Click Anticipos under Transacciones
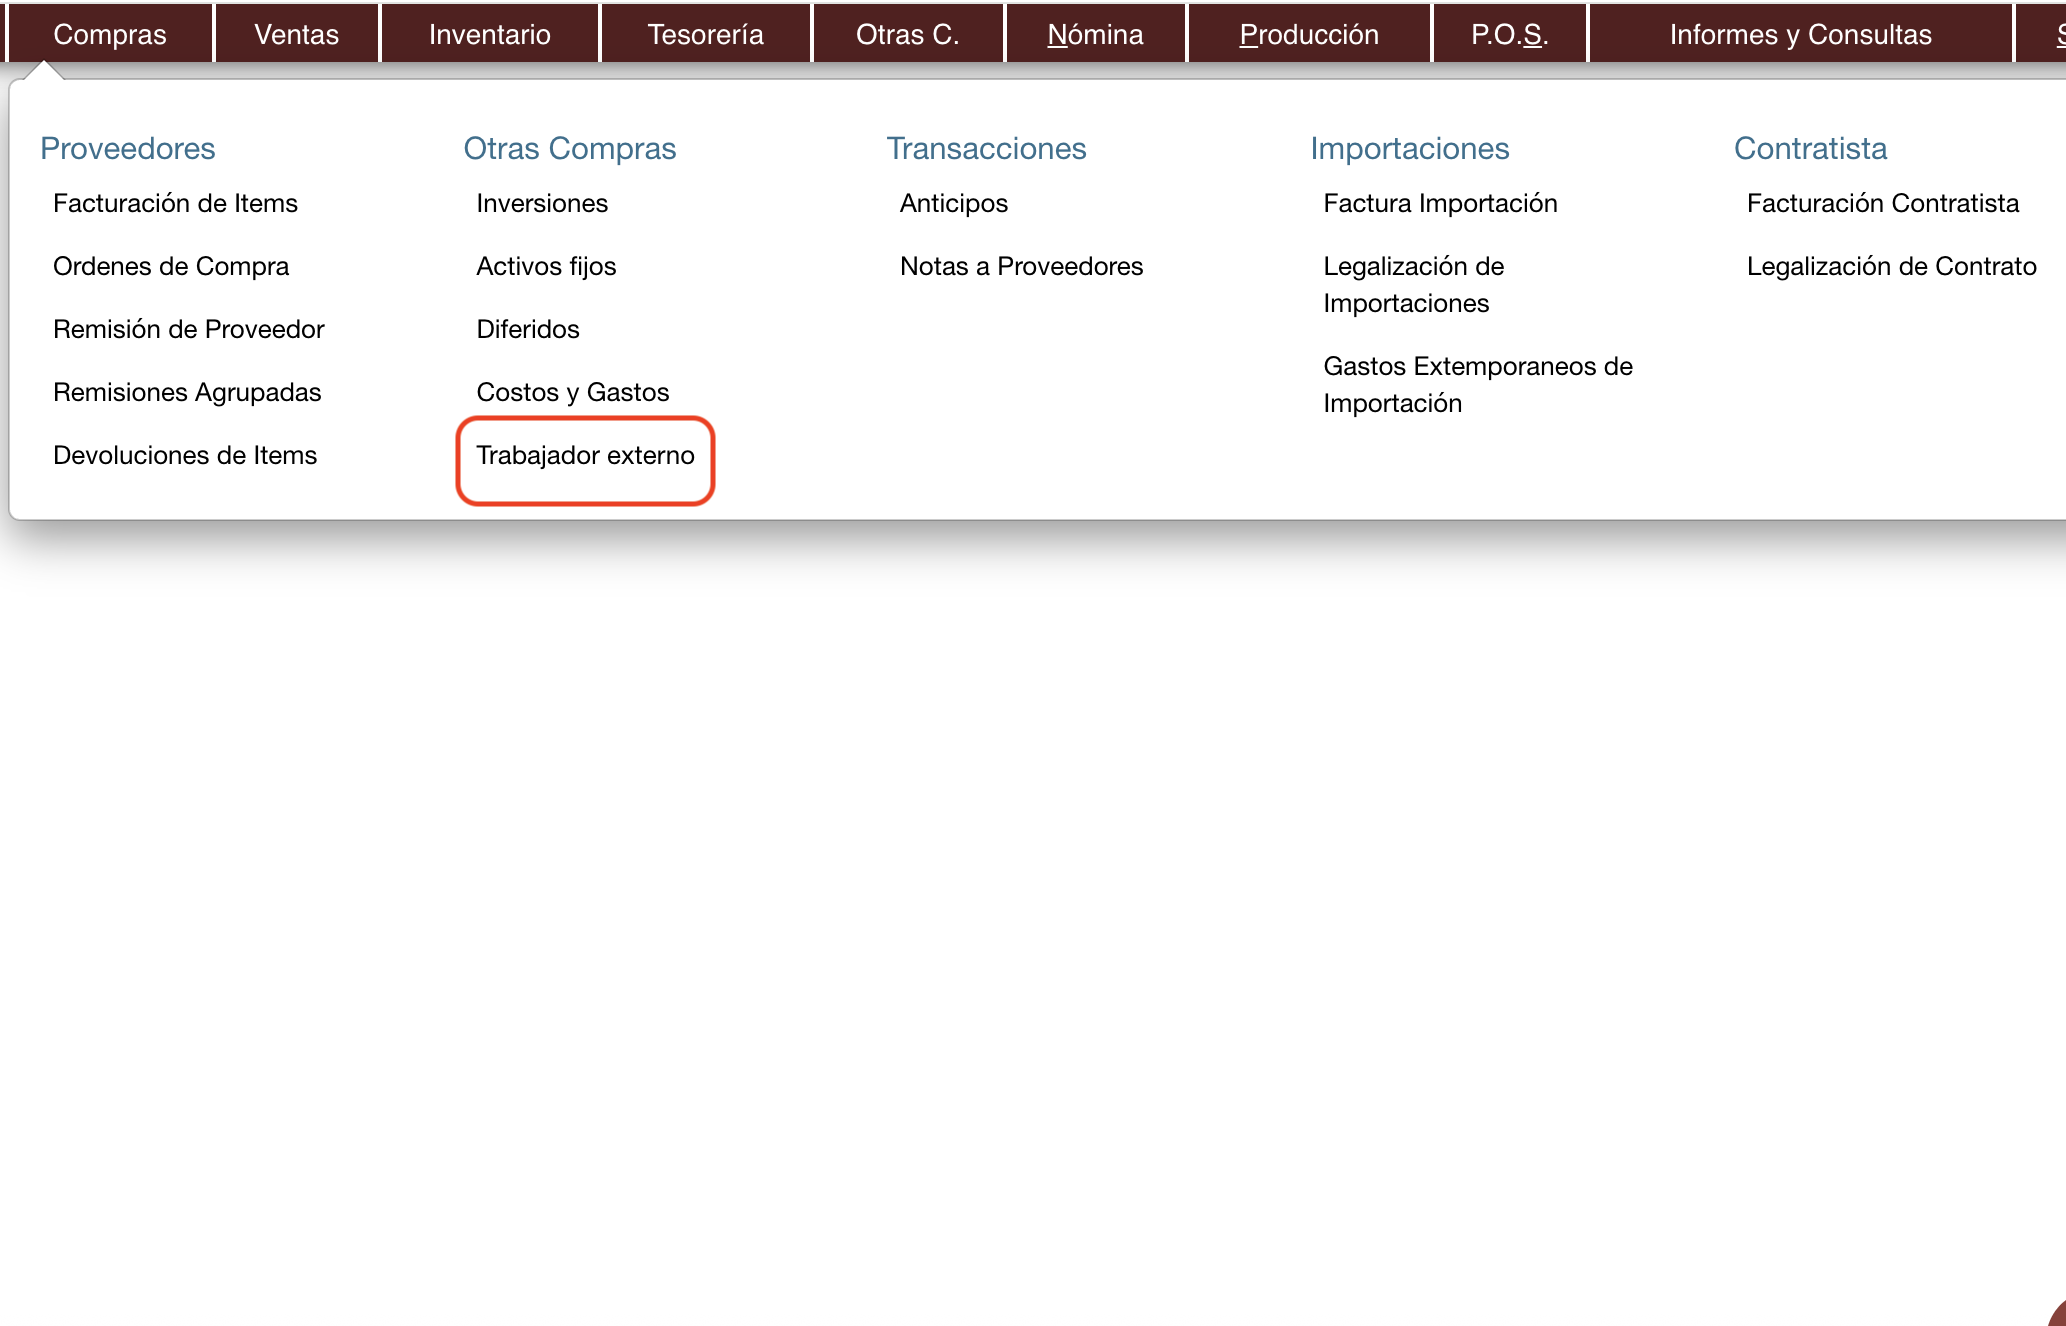Image resolution: width=2066 pixels, height=1326 pixels. (953, 204)
